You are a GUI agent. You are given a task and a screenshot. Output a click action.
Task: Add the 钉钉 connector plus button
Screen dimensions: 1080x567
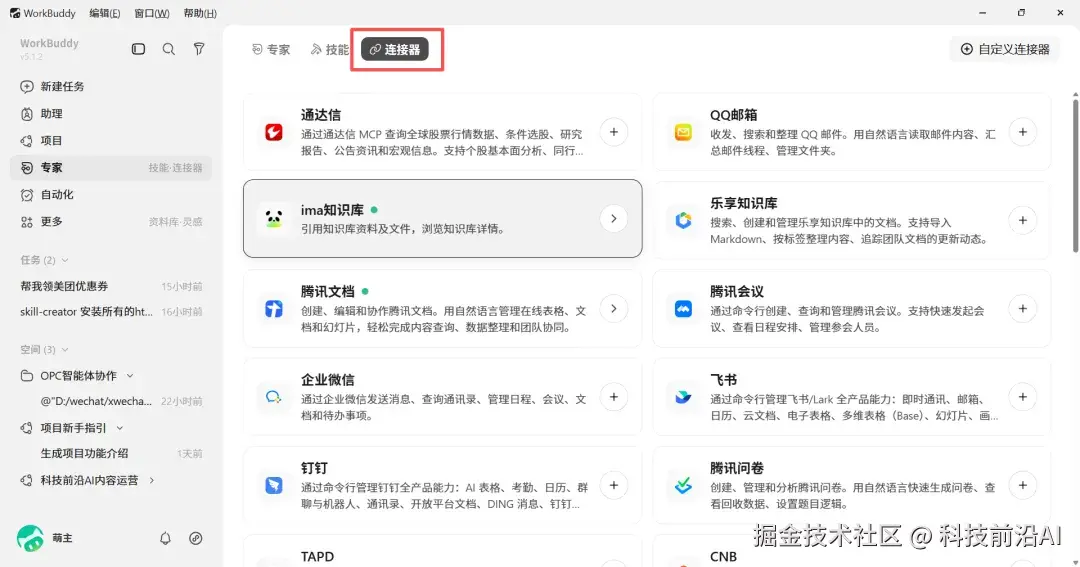point(614,485)
